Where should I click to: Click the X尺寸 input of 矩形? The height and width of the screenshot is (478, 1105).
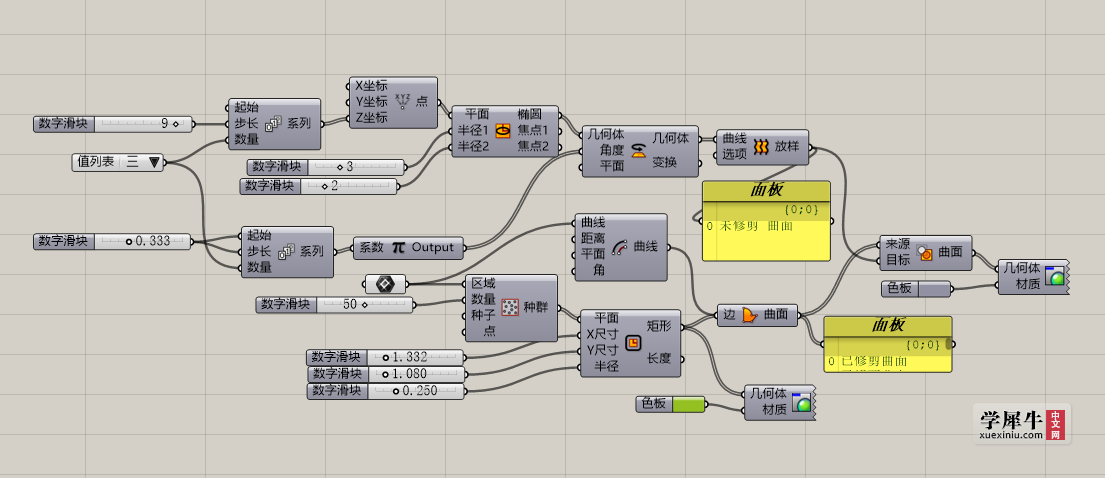(x=603, y=333)
